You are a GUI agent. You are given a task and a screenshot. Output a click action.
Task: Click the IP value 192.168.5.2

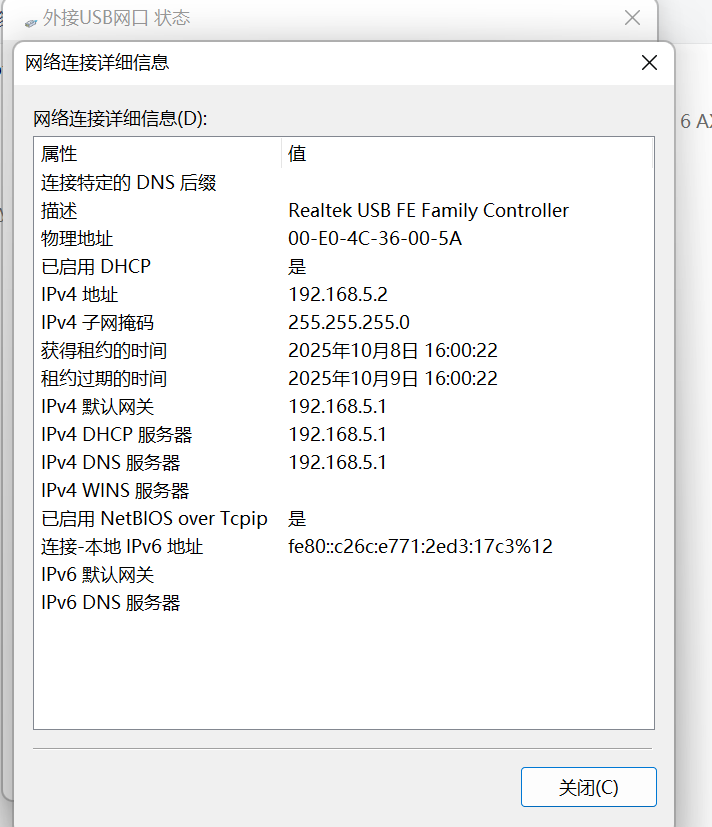pos(338,294)
